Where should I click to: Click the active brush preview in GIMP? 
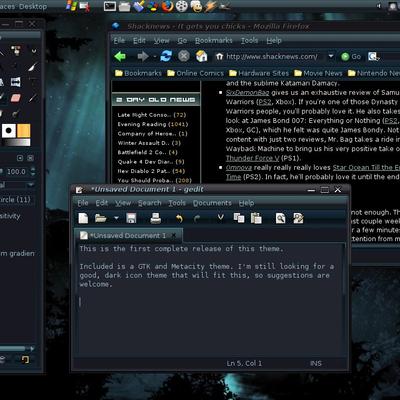pyautogui.click(x=9, y=131)
